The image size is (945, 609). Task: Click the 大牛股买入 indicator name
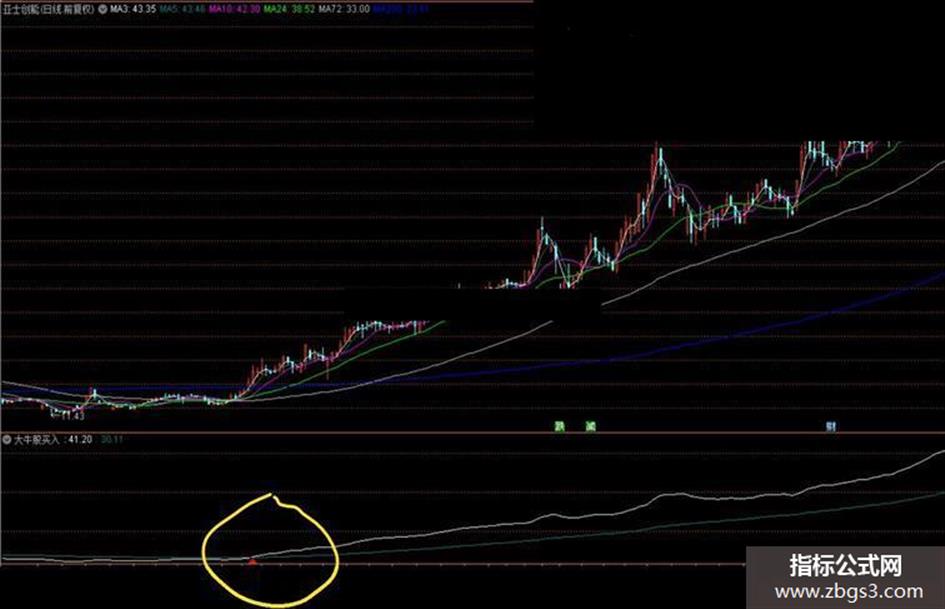37,440
